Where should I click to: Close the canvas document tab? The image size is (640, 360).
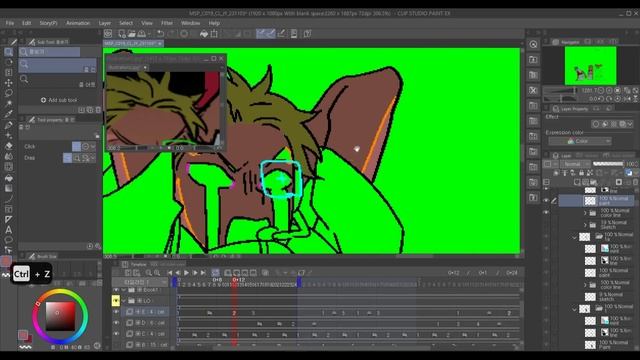(x=160, y=43)
